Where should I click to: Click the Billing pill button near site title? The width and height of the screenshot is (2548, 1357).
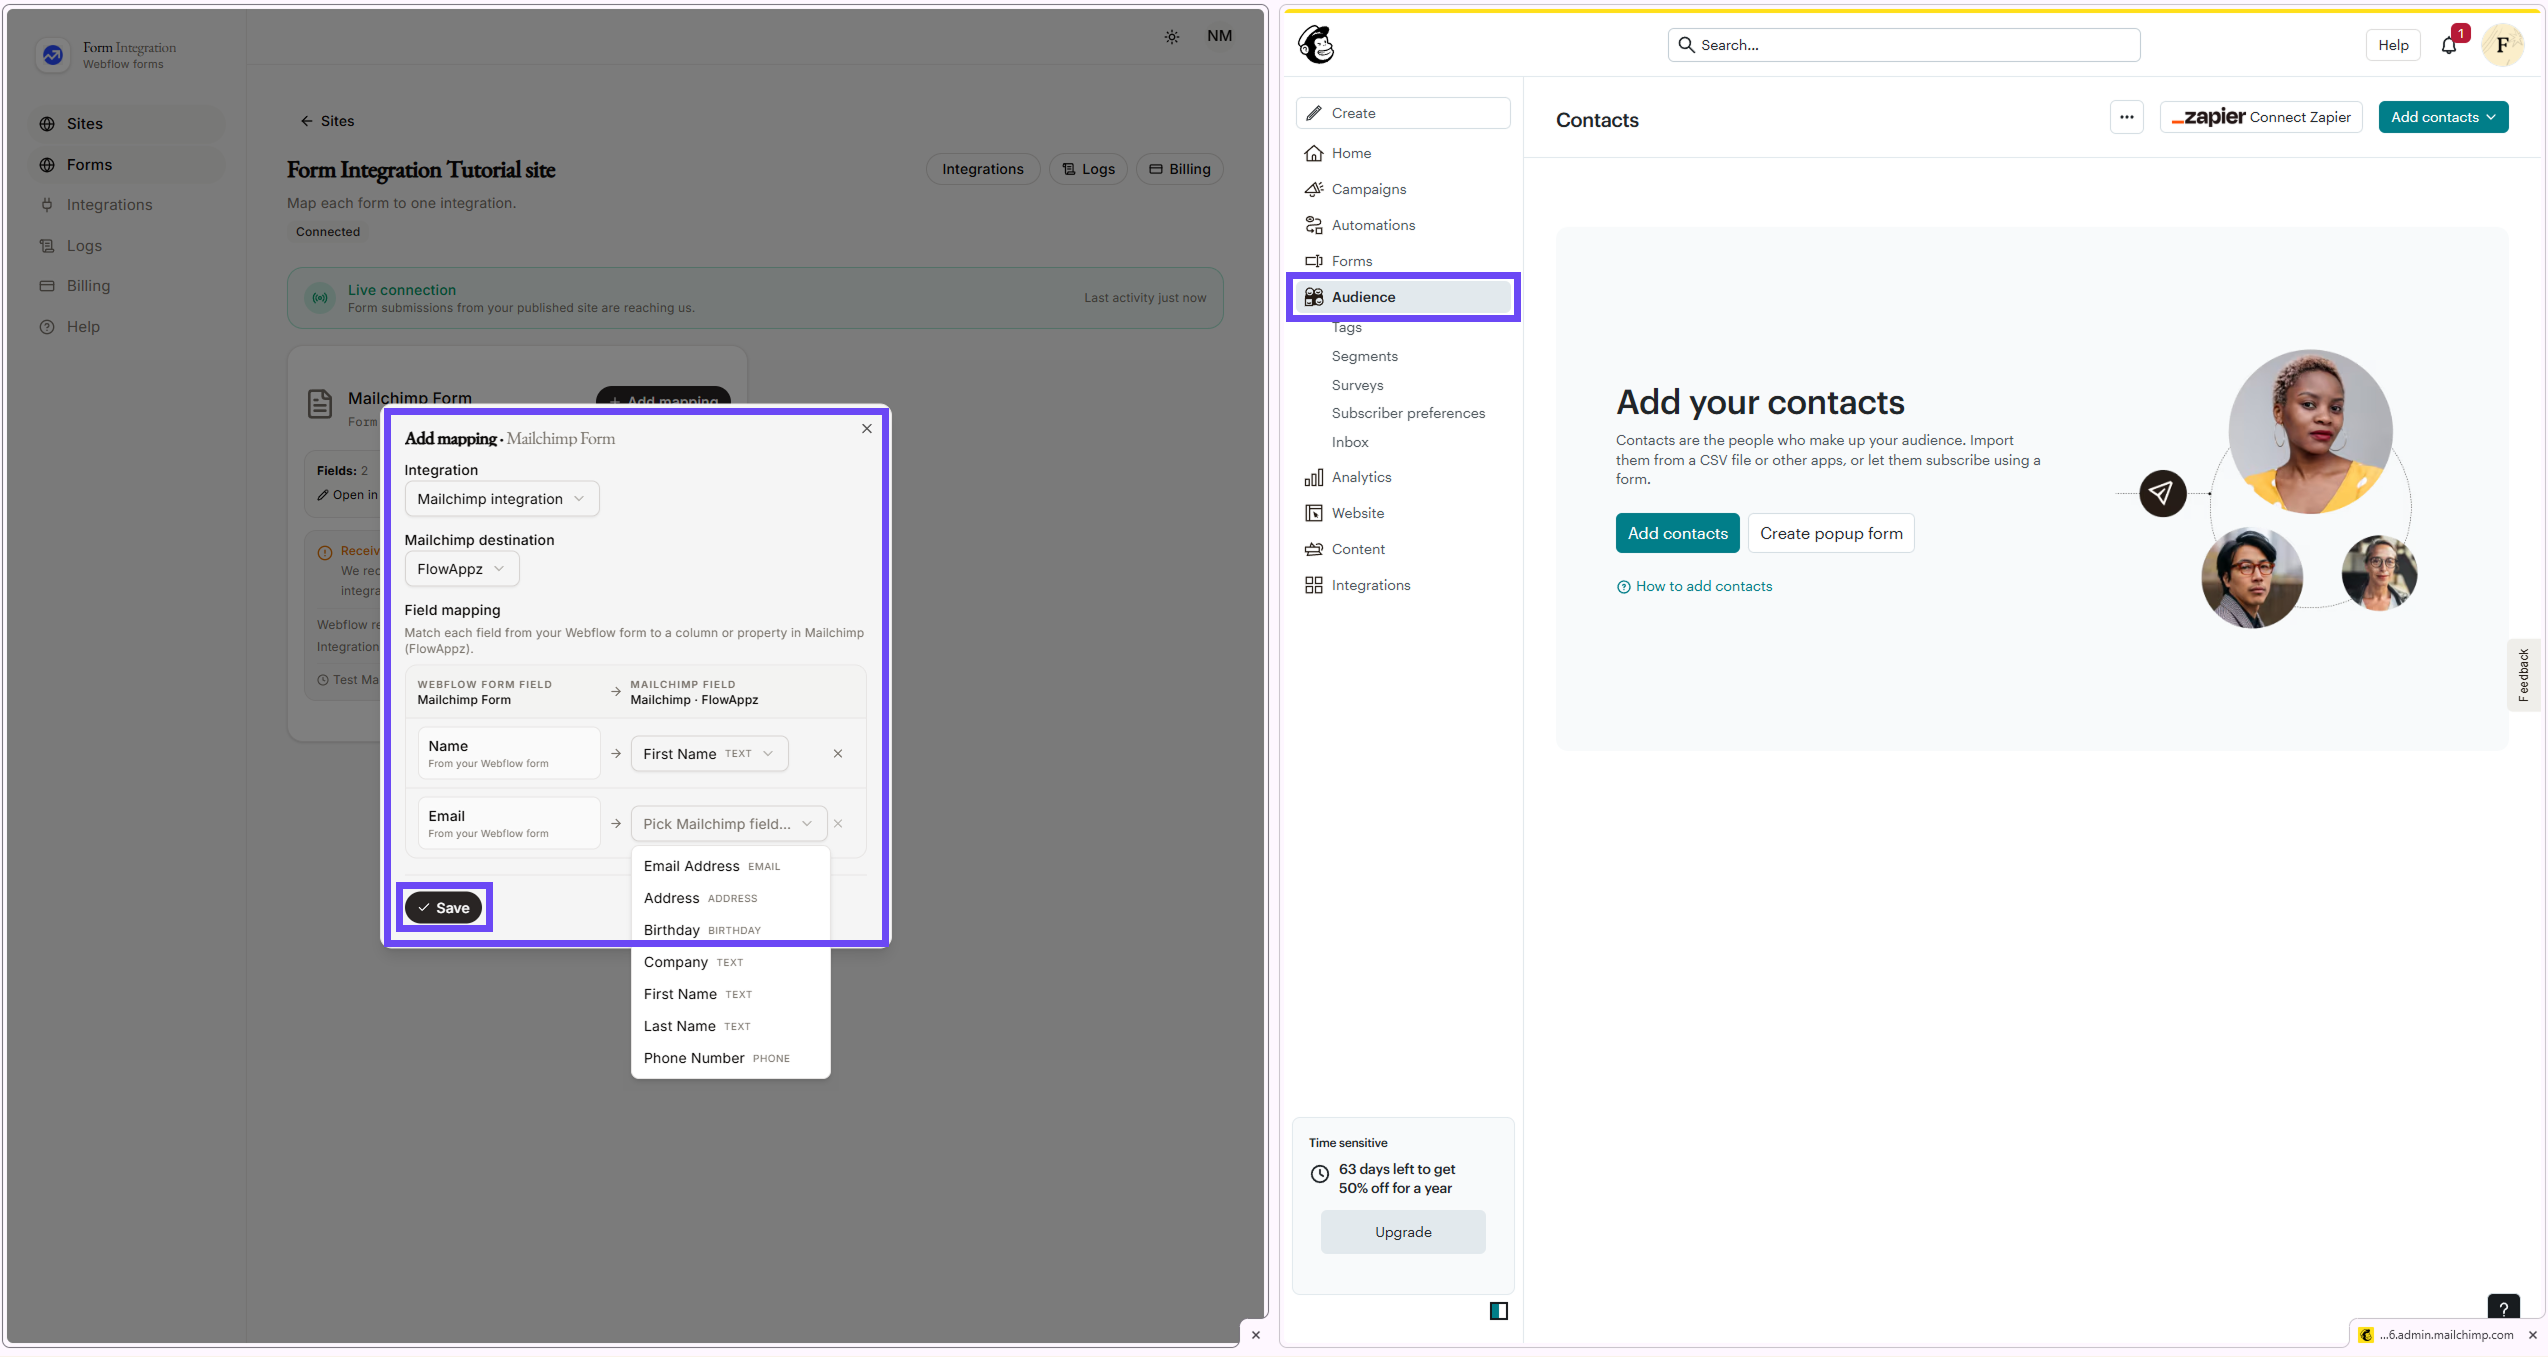[x=1180, y=169]
